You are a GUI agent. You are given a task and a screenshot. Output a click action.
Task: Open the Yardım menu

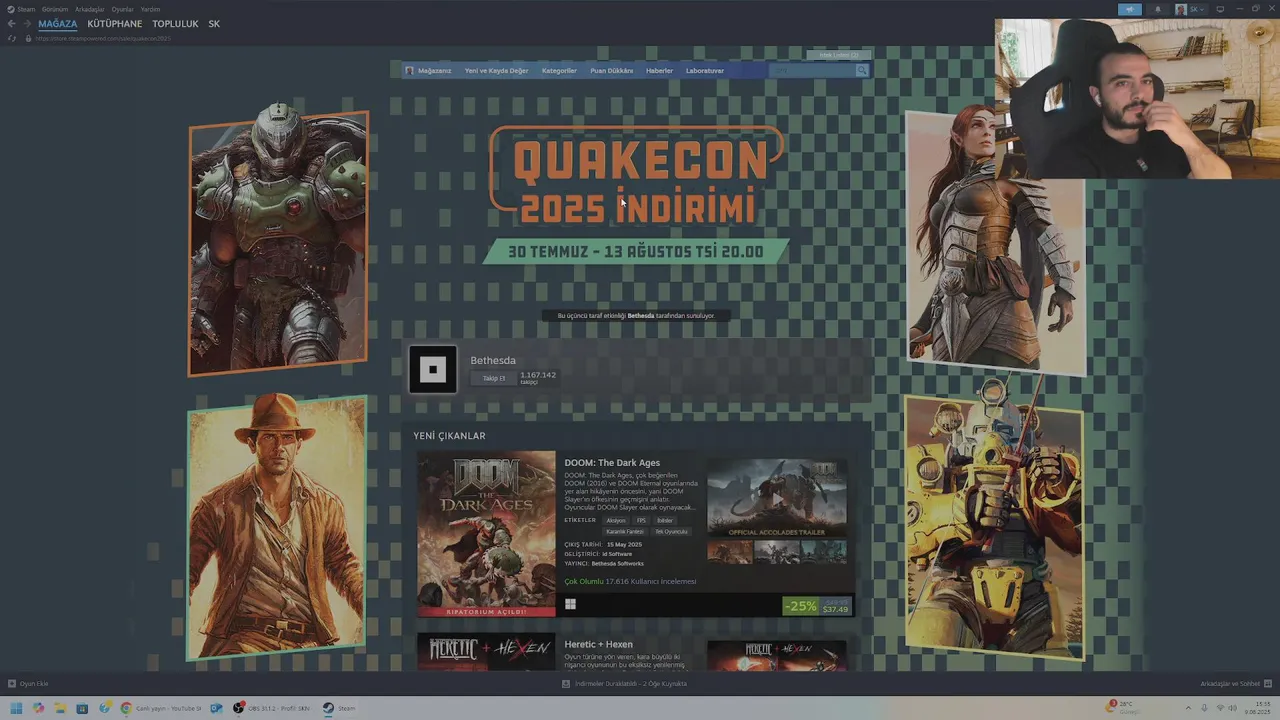[150, 9]
